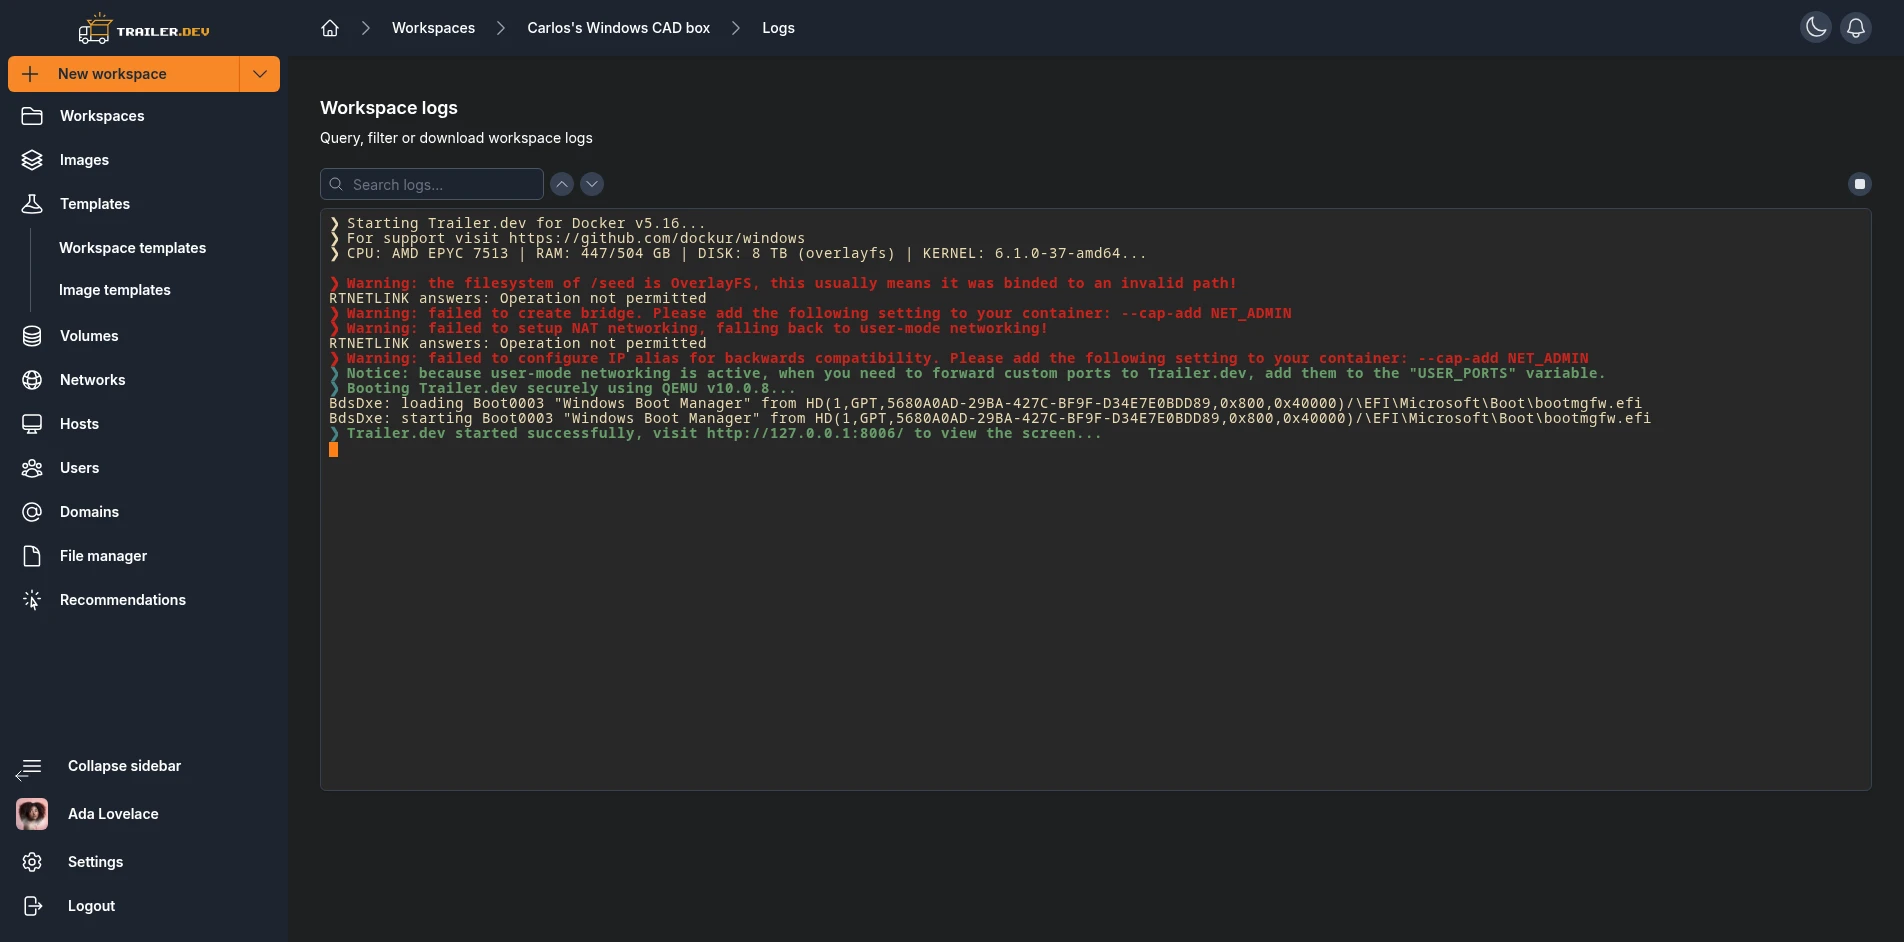The image size is (1904, 942).
Task: Collapse the sidebar using its label
Action: pos(124,766)
